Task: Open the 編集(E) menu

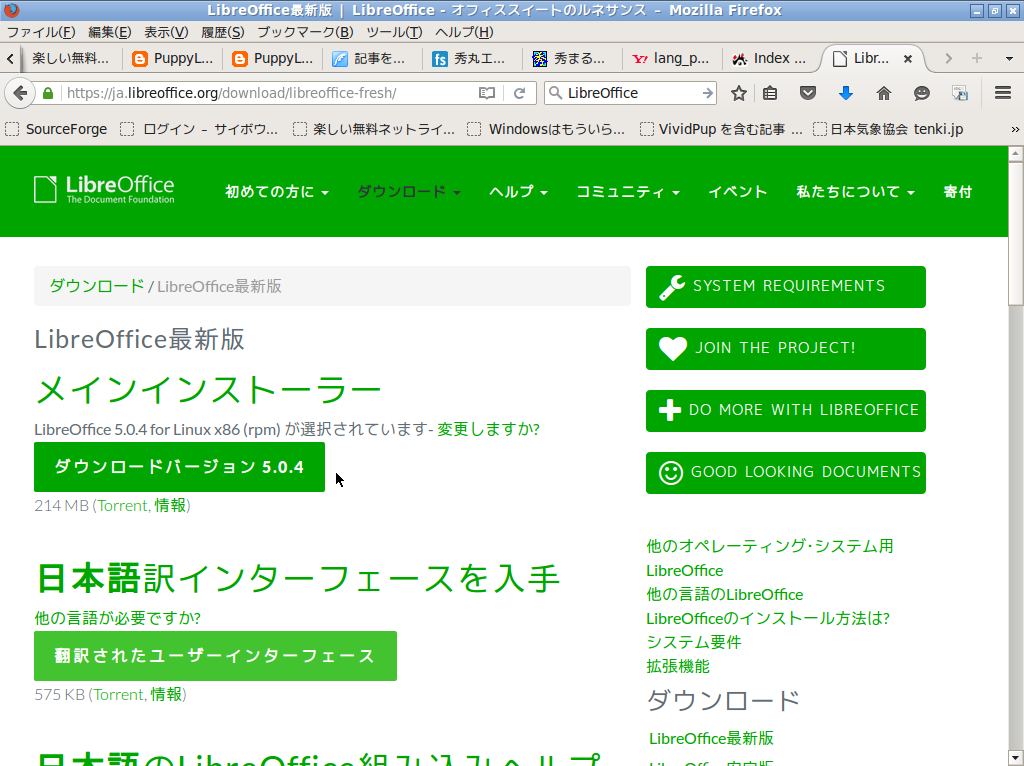Action: (x=110, y=32)
